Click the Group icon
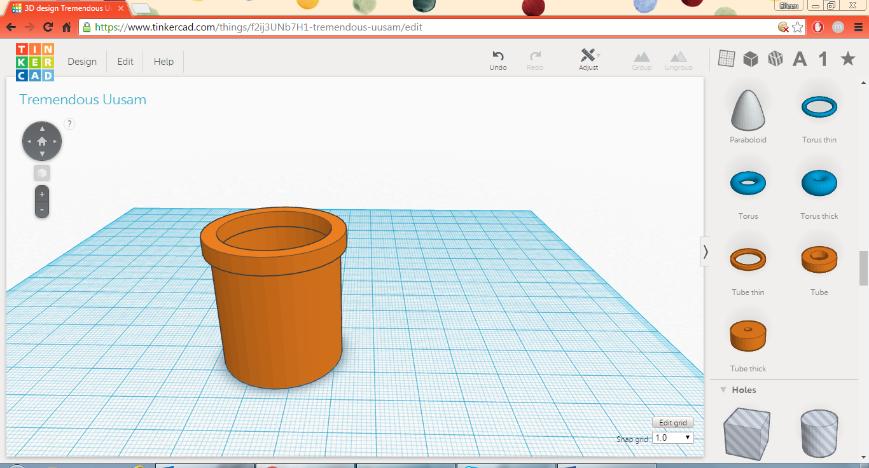Image resolution: width=869 pixels, height=468 pixels. click(641, 60)
